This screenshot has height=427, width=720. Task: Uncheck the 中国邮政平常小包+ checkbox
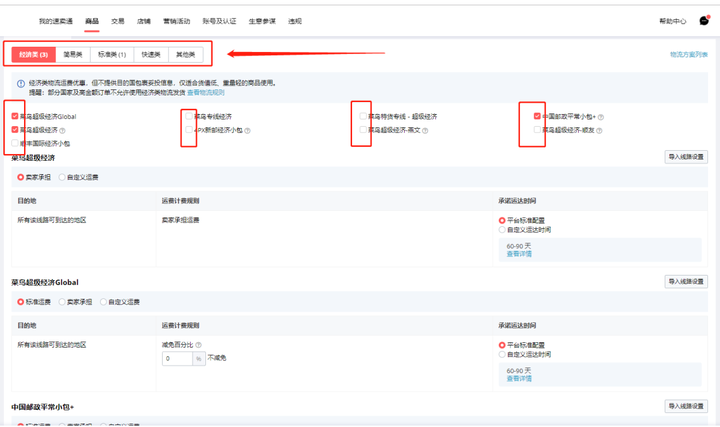tap(537, 116)
